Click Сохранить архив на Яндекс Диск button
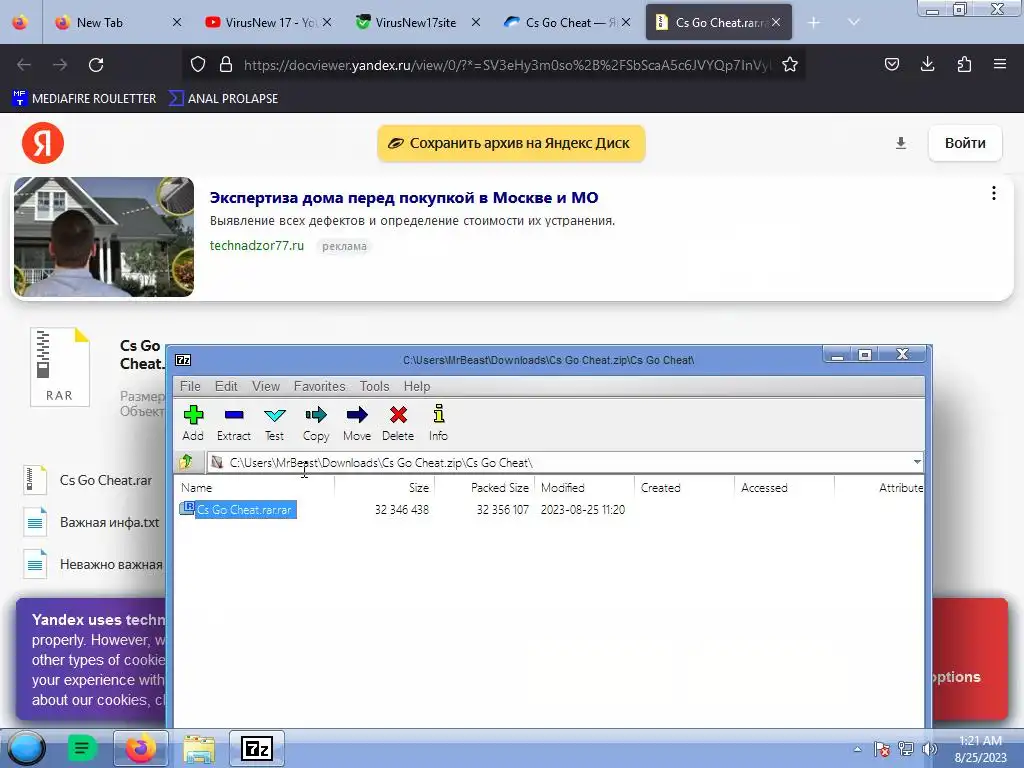 click(x=511, y=143)
